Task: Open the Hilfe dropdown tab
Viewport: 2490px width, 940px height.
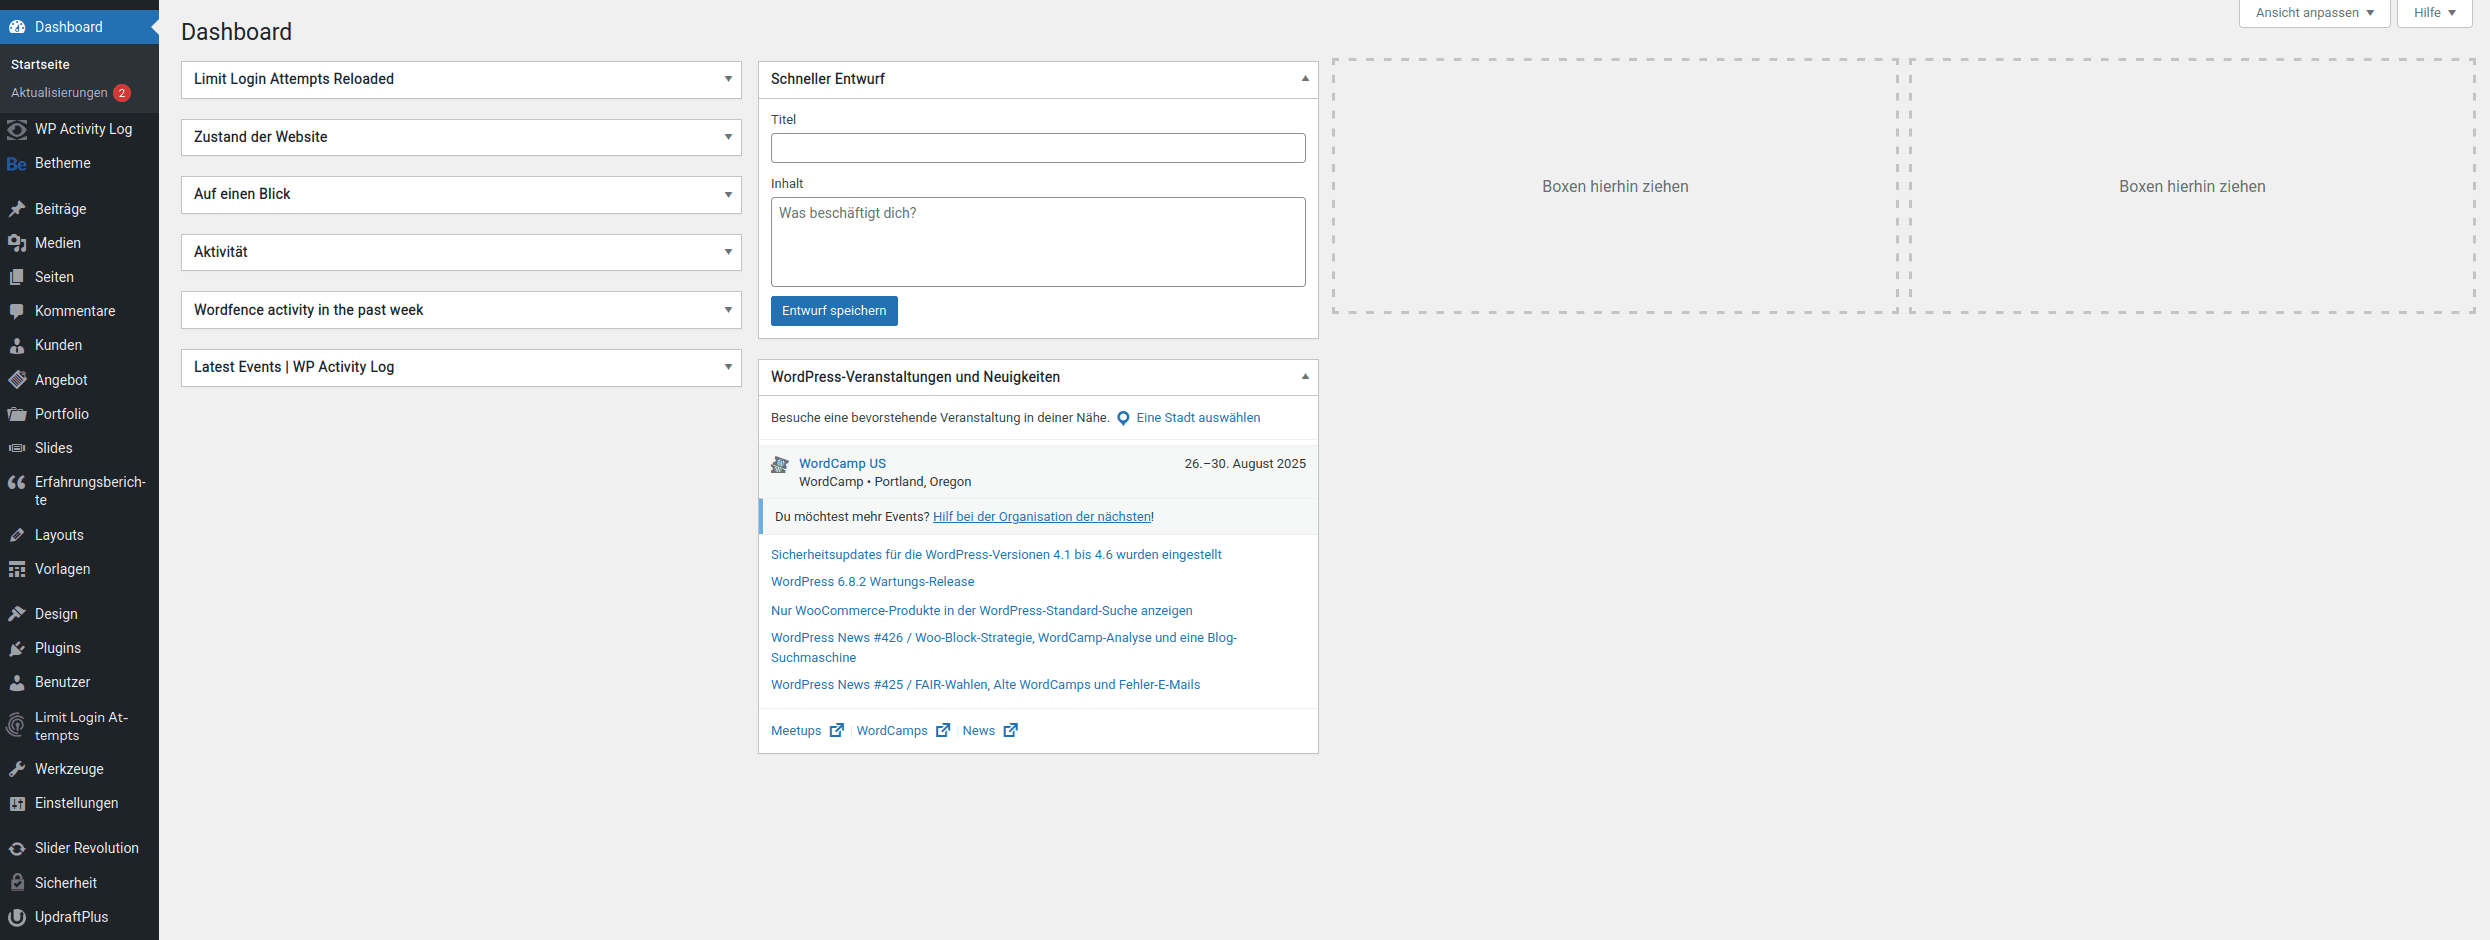Action: coord(2434,13)
